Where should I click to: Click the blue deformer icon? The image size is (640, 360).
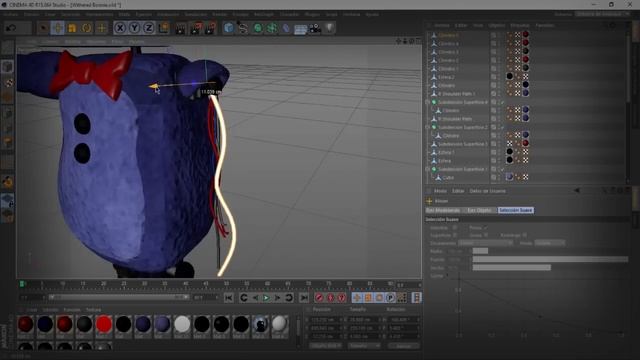click(x=286, y=28)
